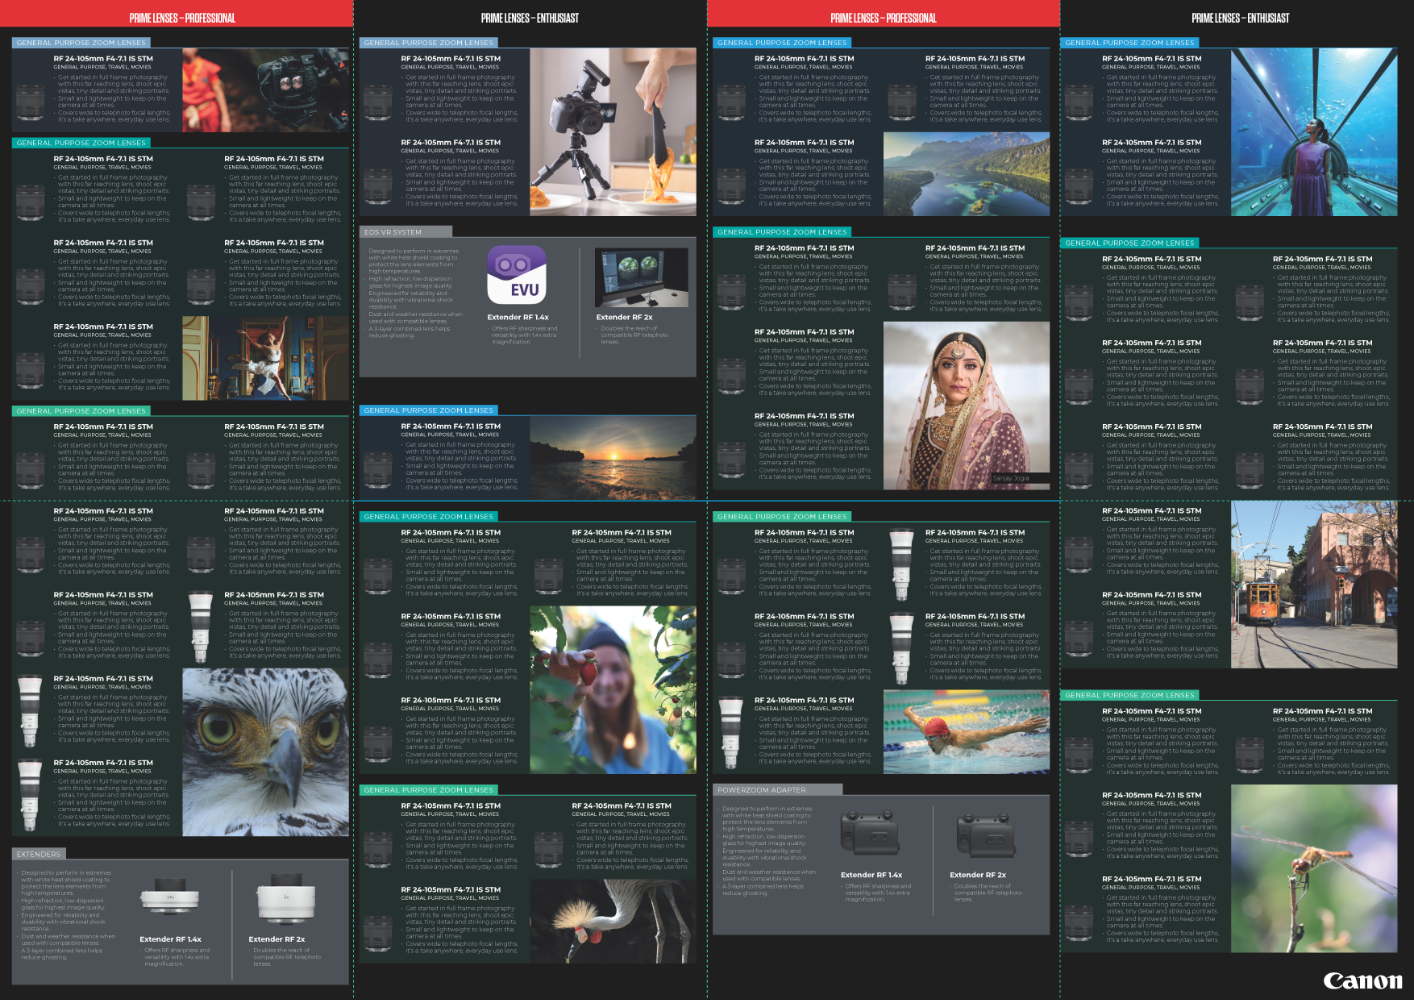This screenshot has width=1414, height=1000.
Task: Click the Canon logo
Action: (1362, 981)
